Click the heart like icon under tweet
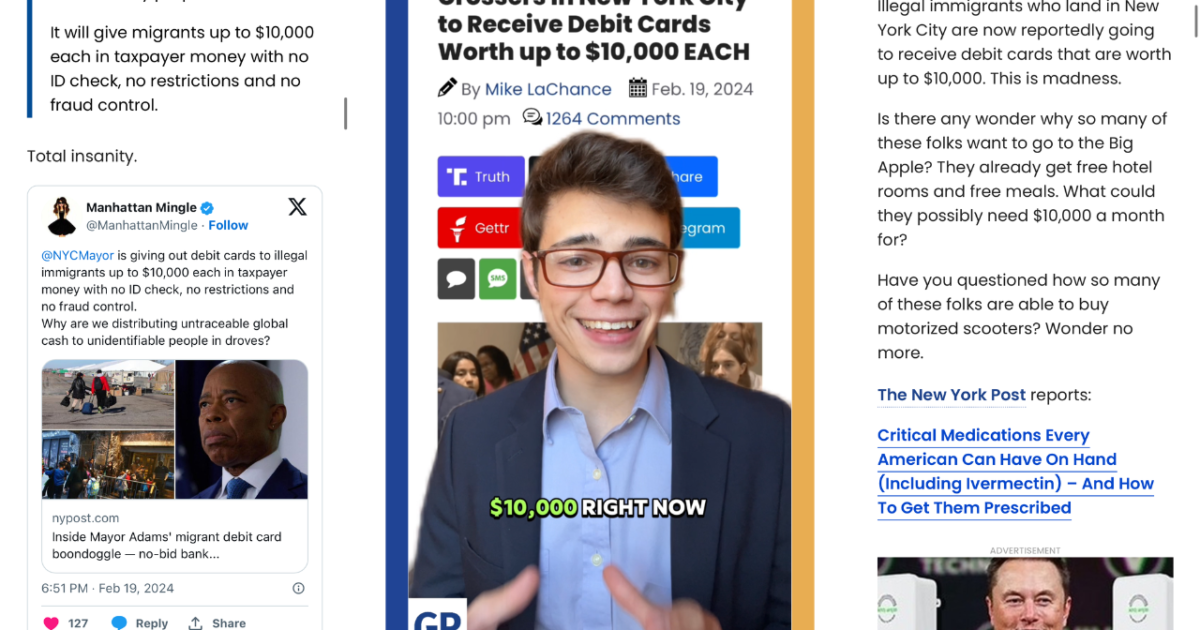The width and height of the screenshot is (1200, 630). pos(51,623)
